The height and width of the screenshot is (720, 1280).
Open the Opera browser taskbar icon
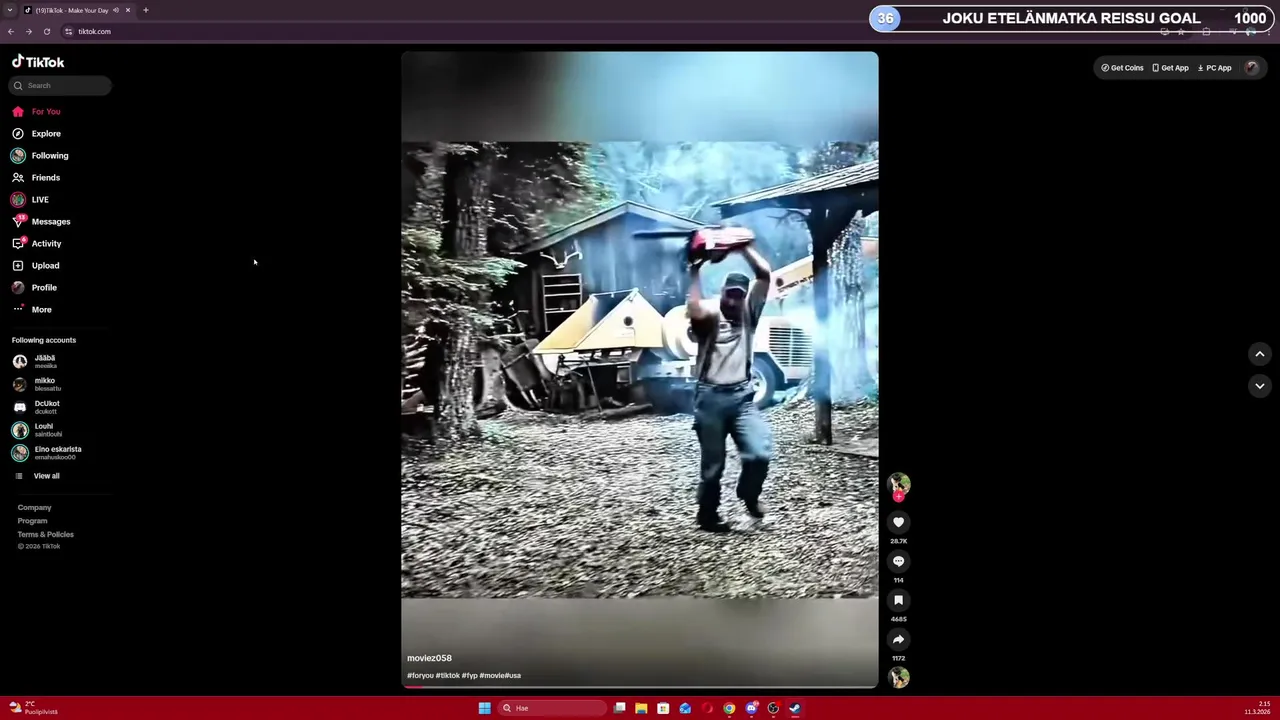click(x=707, y=708)
